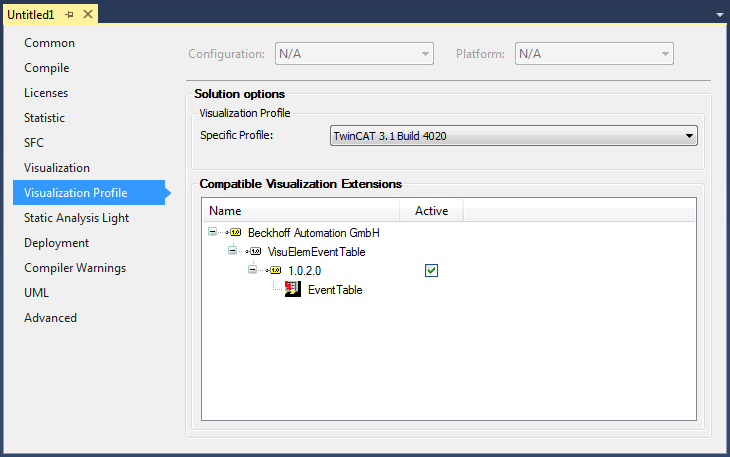Click the Configuration label
Viewport: 730px width, 457px height.
click(226, 54)
